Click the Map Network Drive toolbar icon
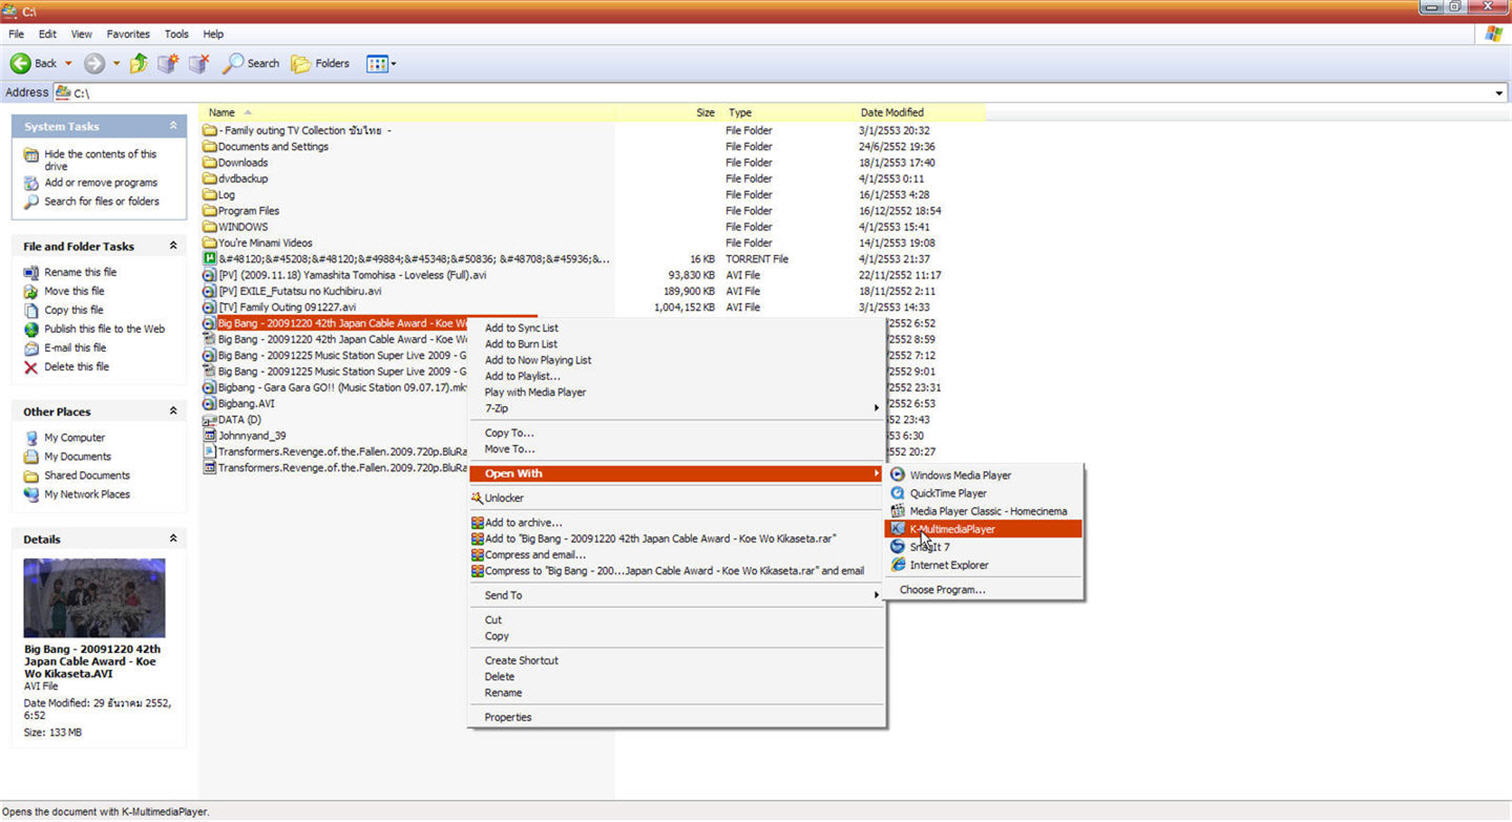Viewport: 1512px width, 822px height. [x=168, y=63]
